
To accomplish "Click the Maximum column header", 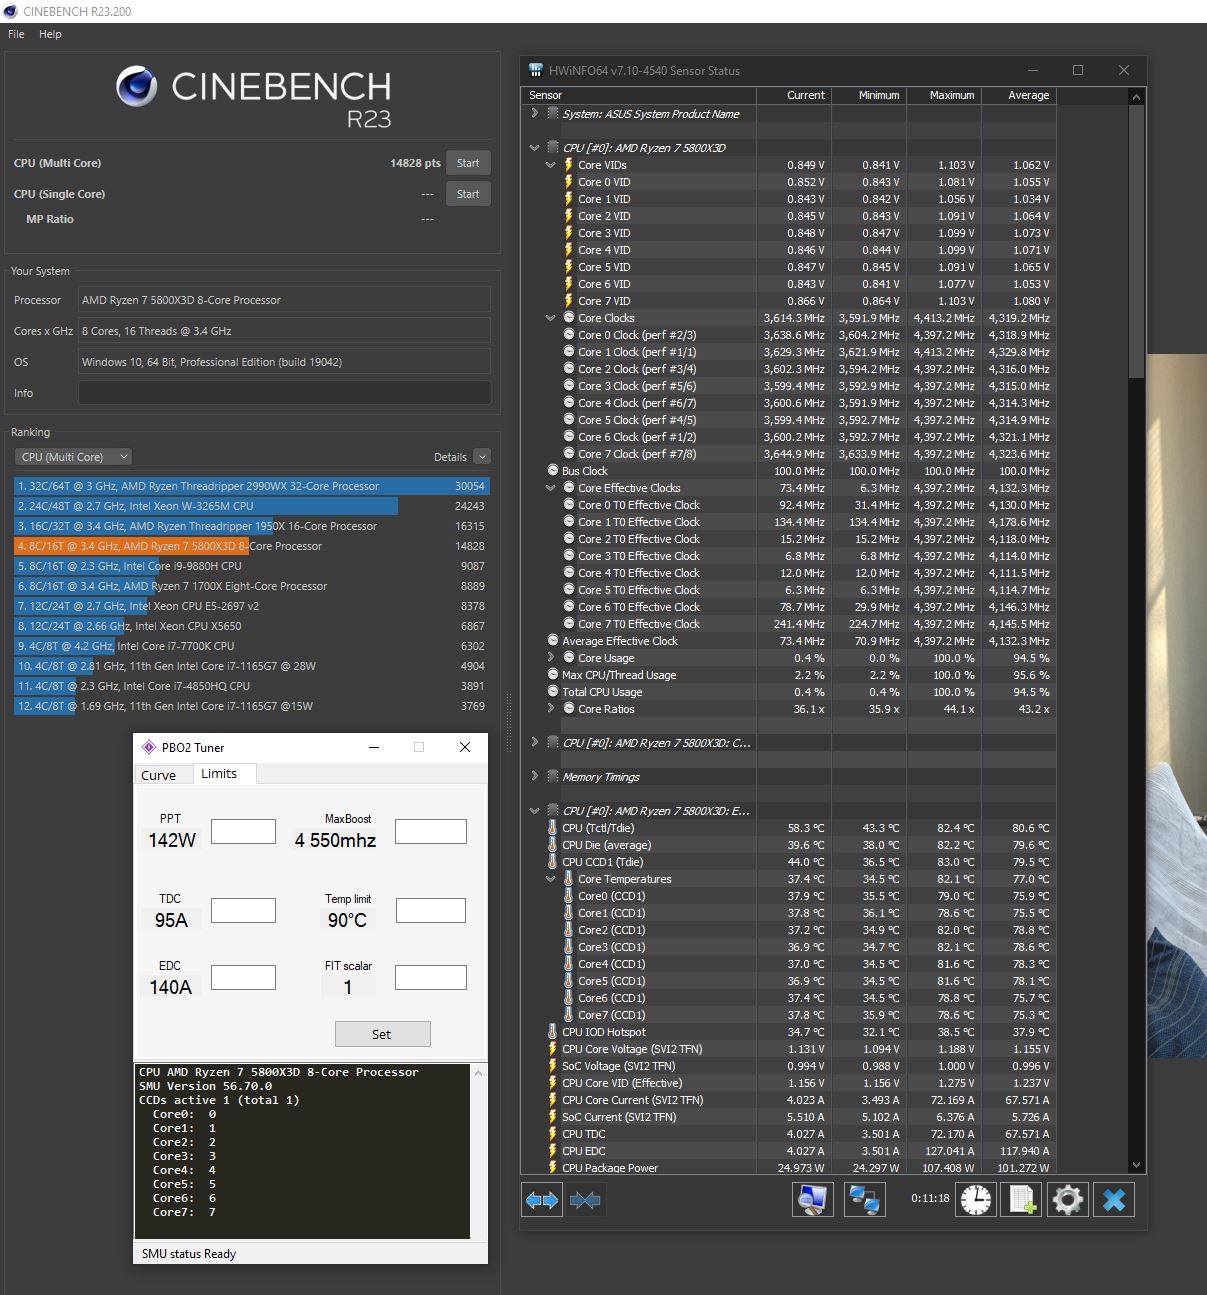I will pyautogui.click(x=943, y=95).
